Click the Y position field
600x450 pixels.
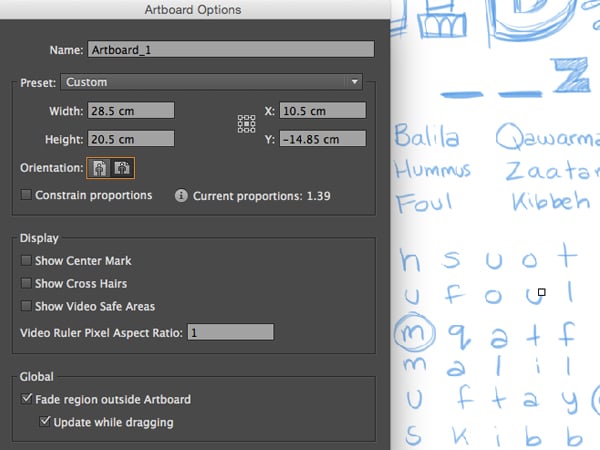(323, 139)
